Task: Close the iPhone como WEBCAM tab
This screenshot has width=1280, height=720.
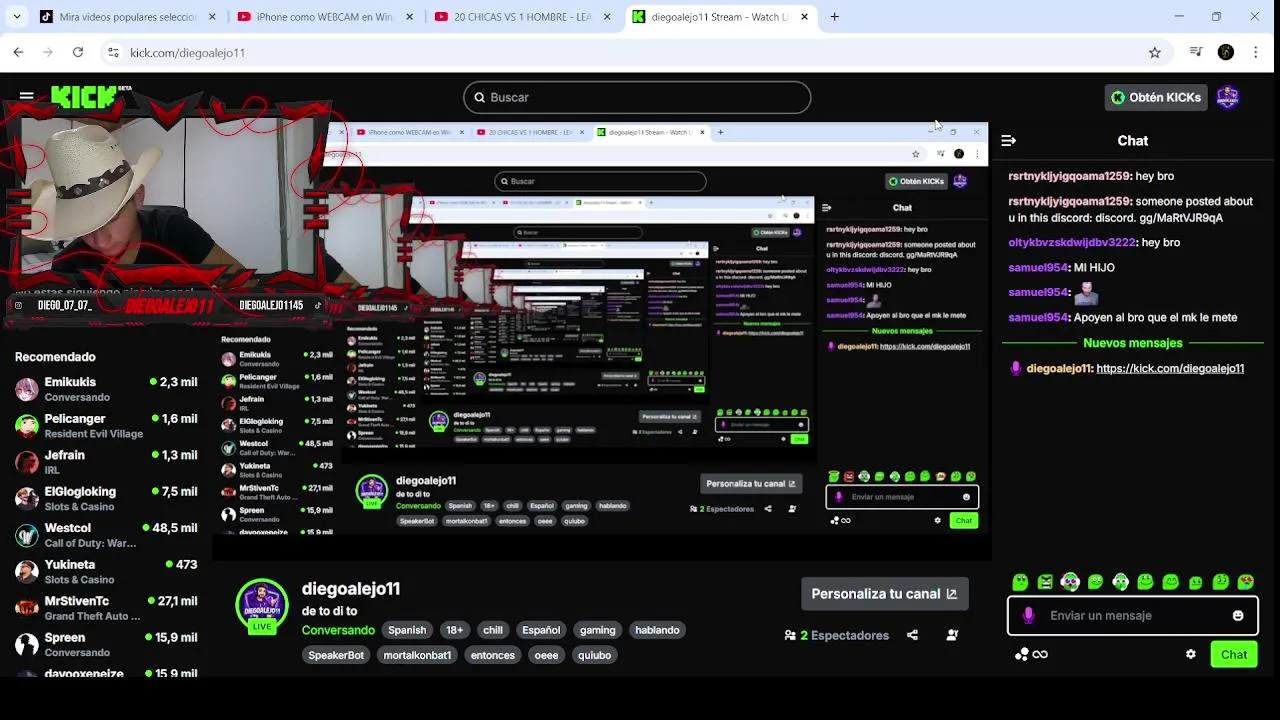Action: (x=409, y=16)
